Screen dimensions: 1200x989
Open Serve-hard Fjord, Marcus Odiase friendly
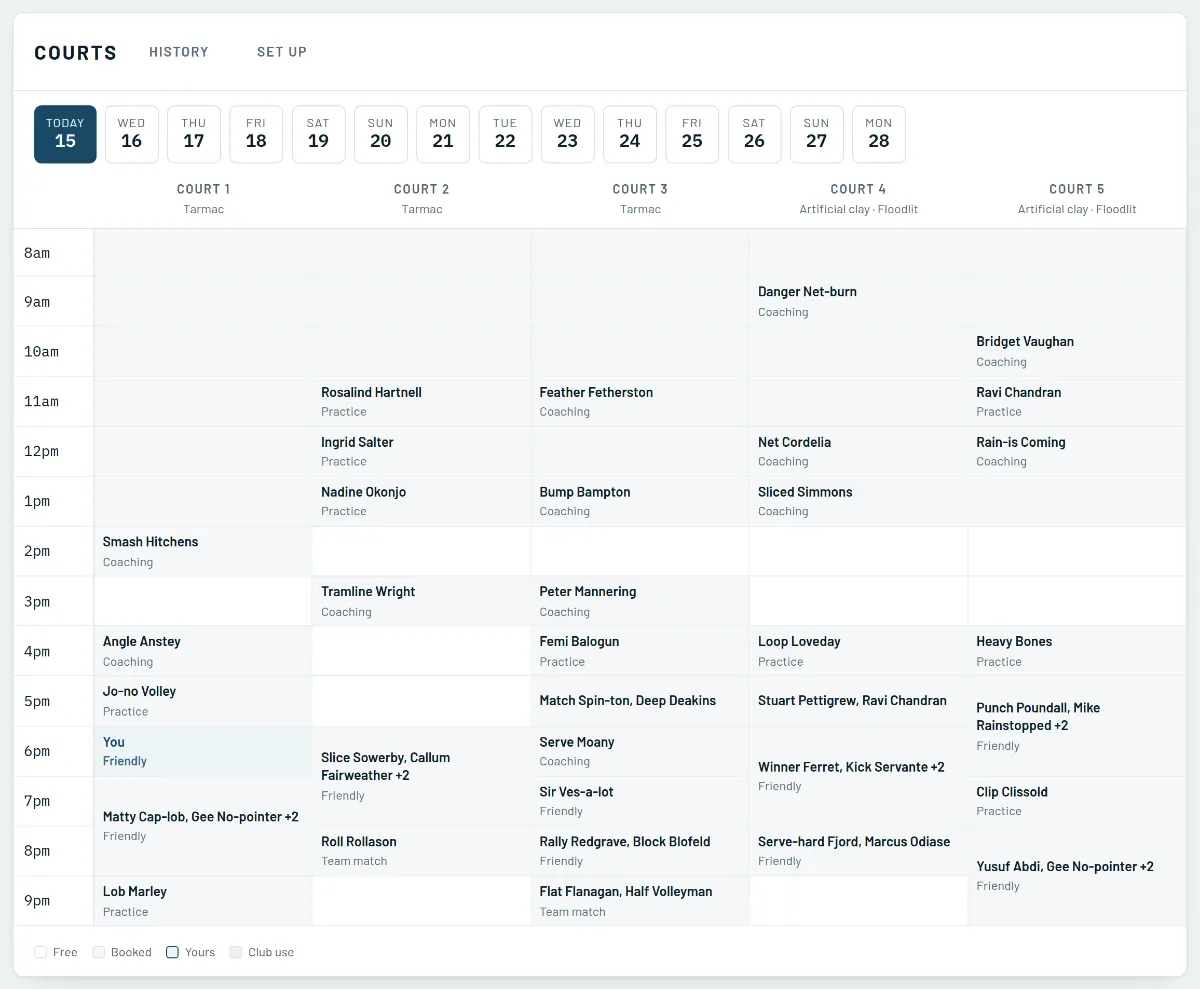[x=858, y=851]
